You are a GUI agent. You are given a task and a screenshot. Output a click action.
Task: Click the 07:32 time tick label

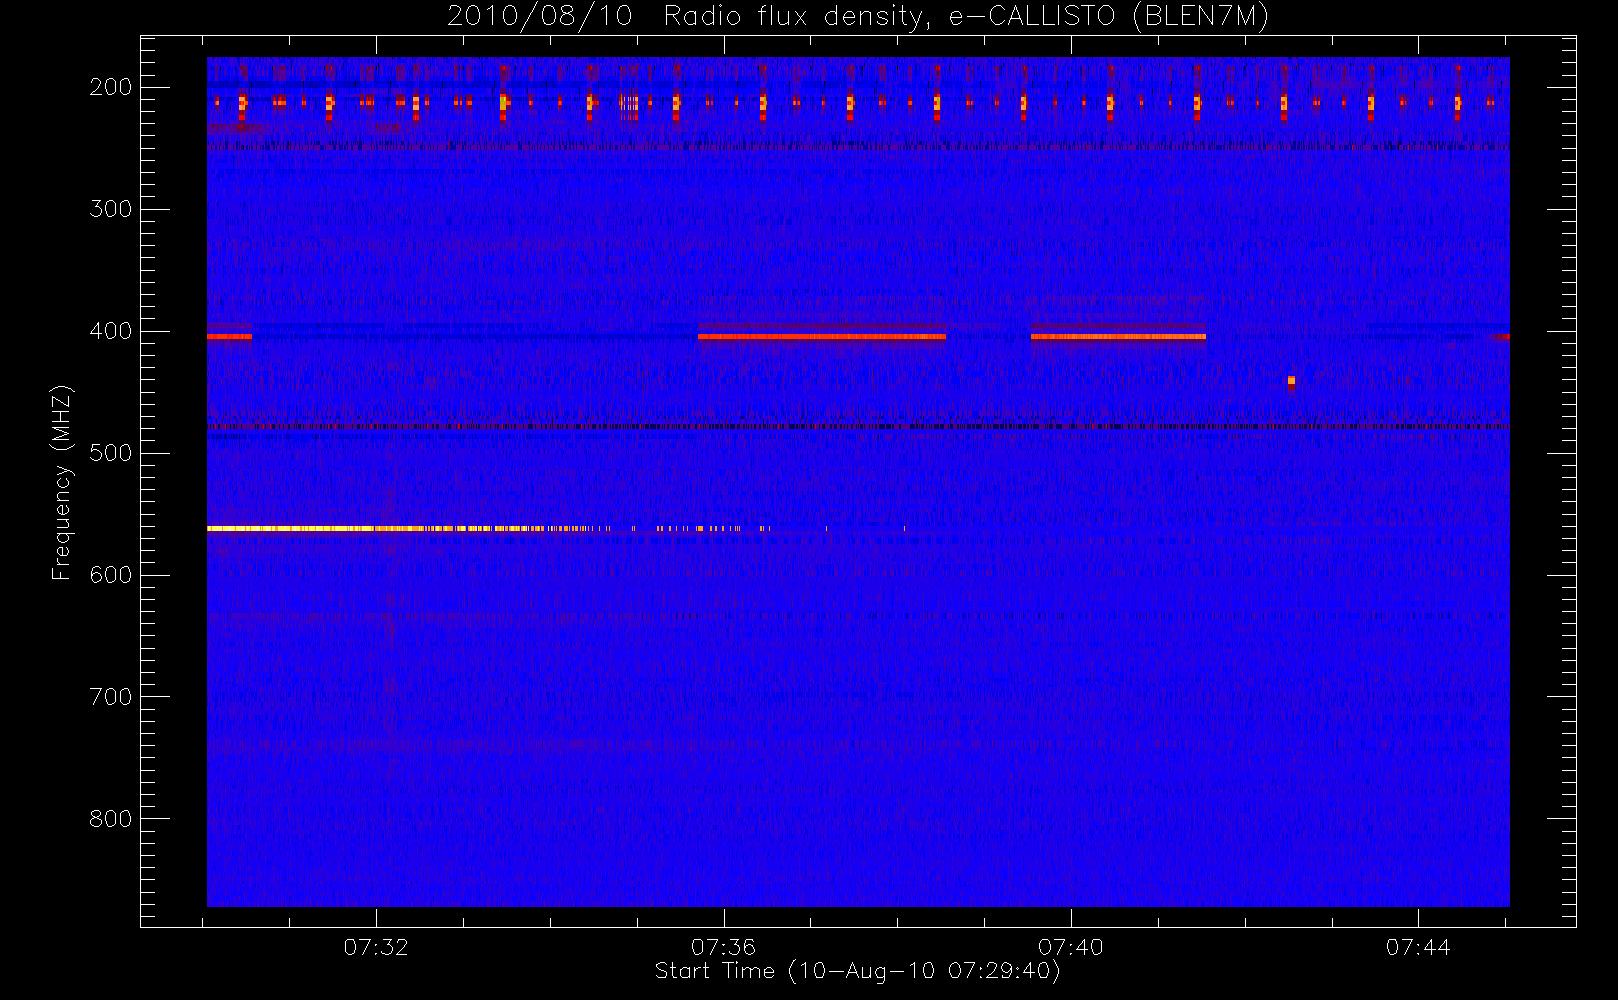tap(376, 947)
